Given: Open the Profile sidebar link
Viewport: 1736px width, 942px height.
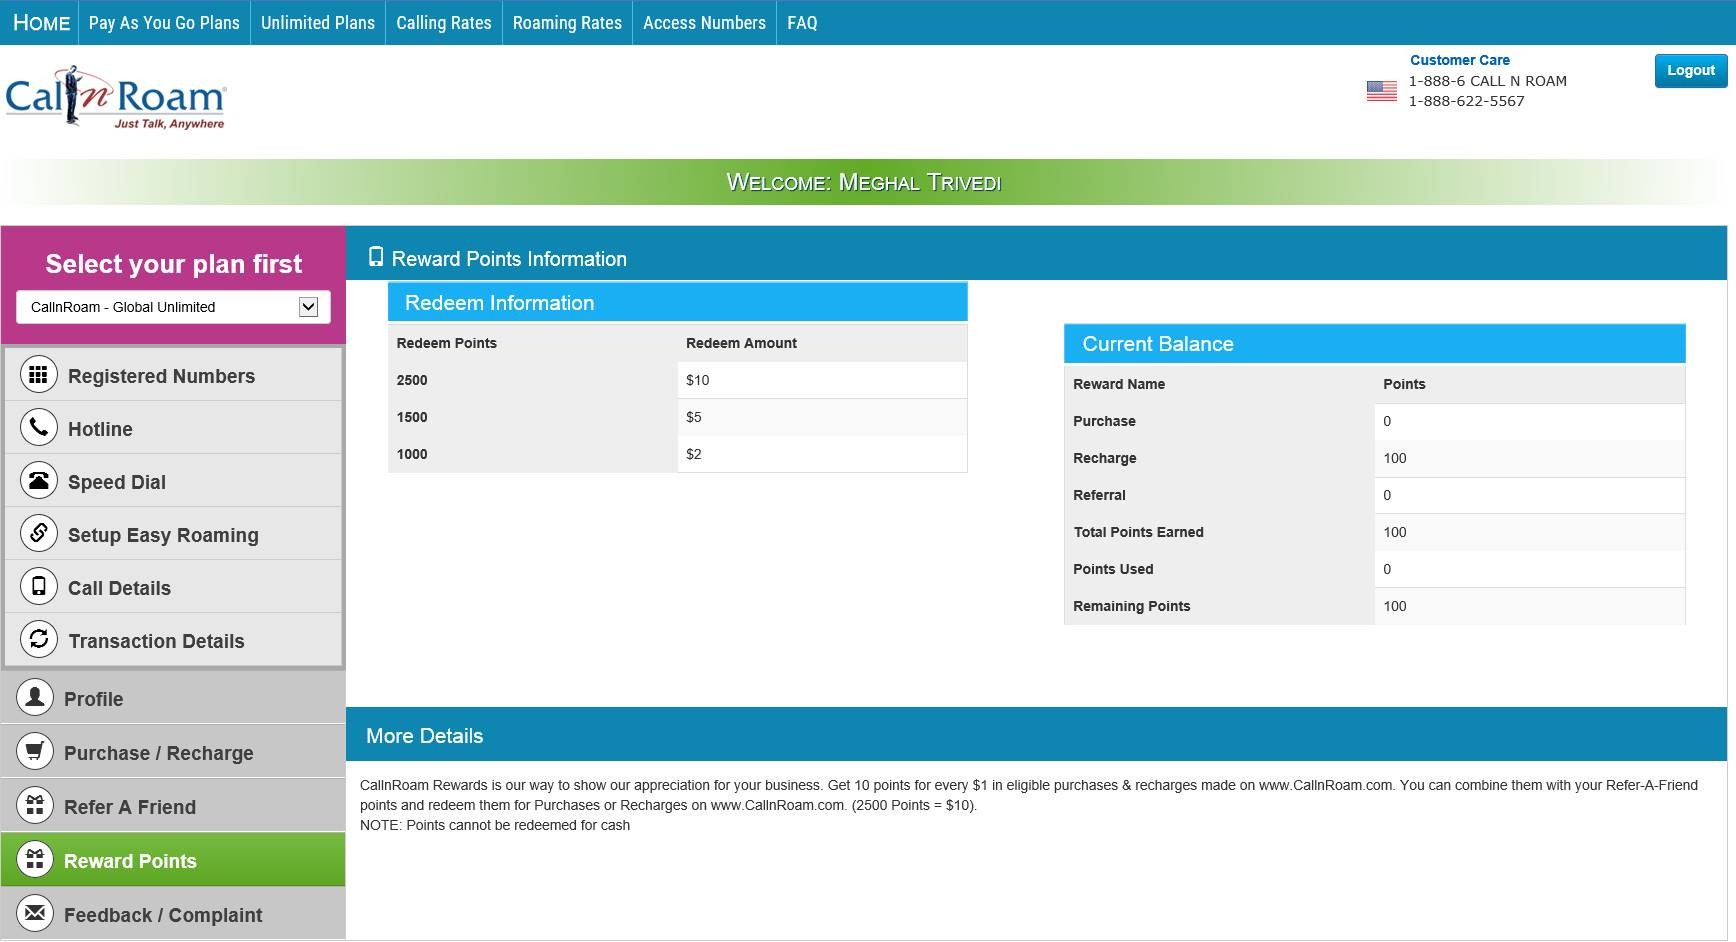Looking at the screenshot, I should [x=173, y=698].
